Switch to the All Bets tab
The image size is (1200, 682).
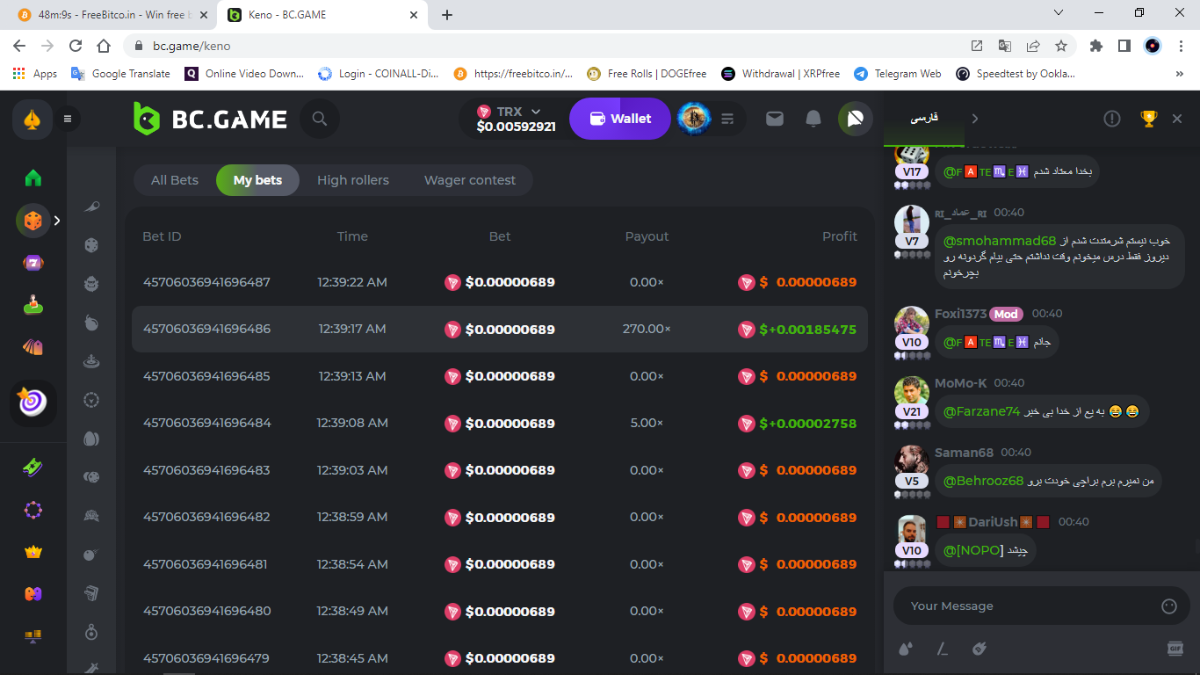pyautogui.click(x=175, y=181)
